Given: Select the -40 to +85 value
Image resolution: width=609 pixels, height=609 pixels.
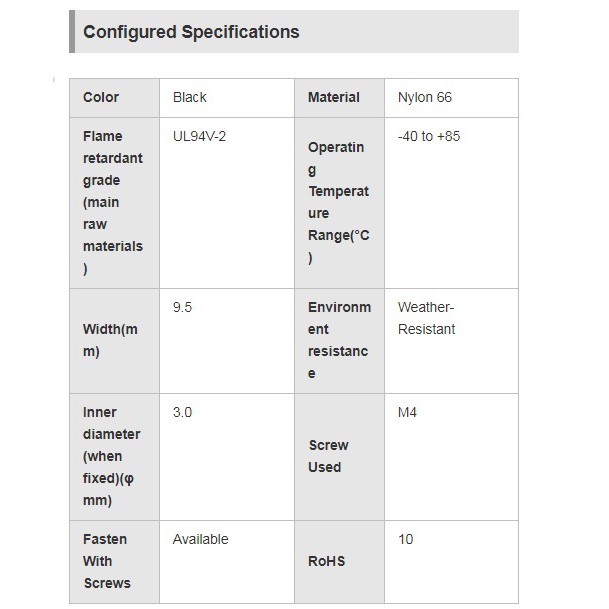Looking at the screenshot, I should coord(429,136).
